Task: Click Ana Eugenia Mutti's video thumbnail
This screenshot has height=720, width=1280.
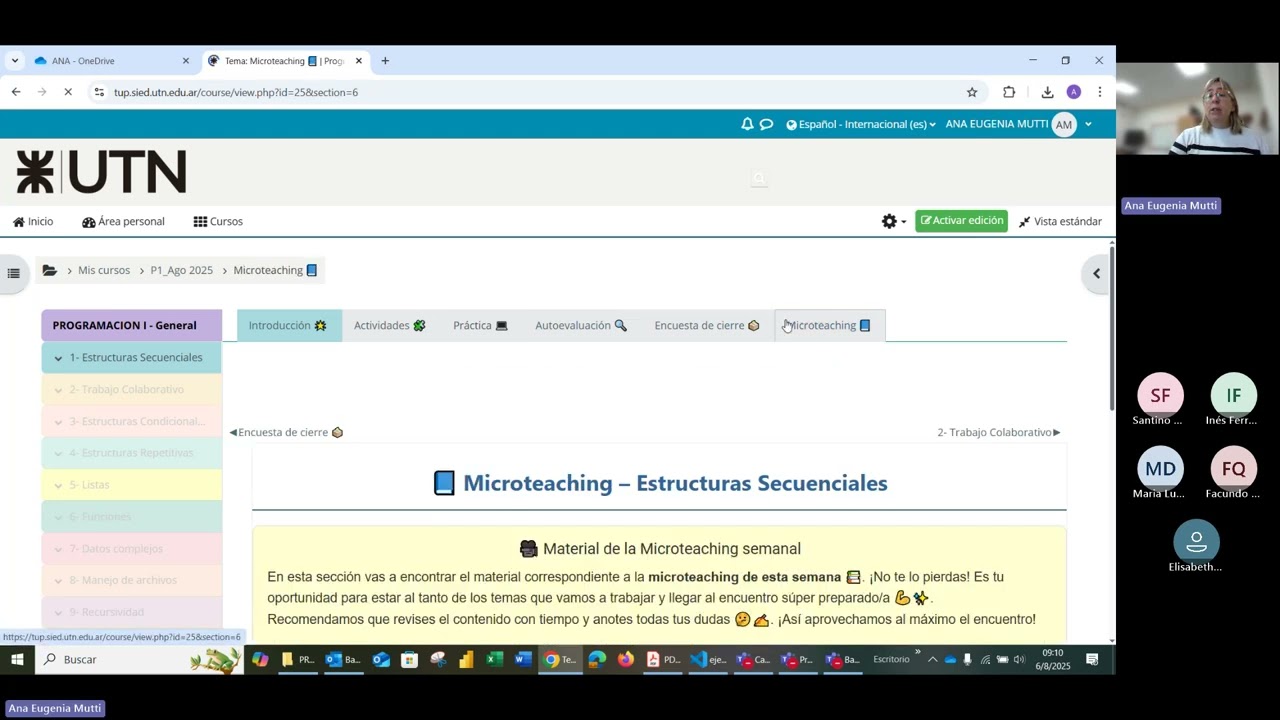Action: click(1198, 109)
